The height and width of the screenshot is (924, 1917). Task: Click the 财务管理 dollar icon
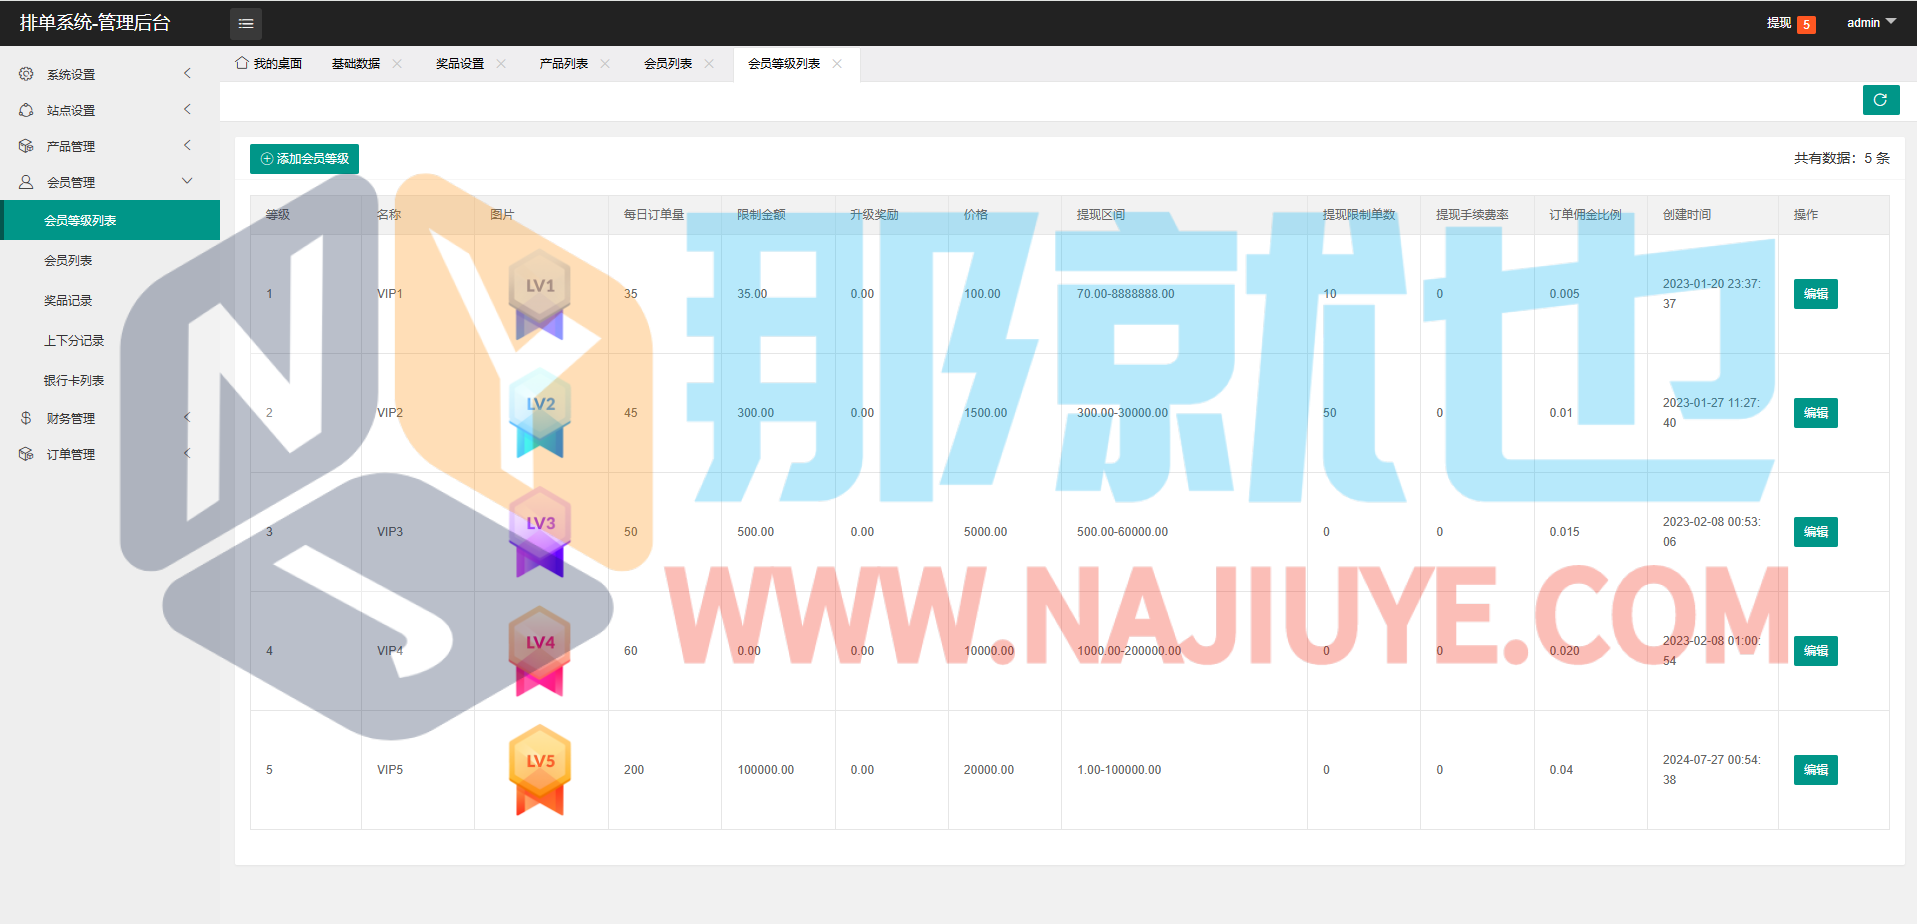26,418
